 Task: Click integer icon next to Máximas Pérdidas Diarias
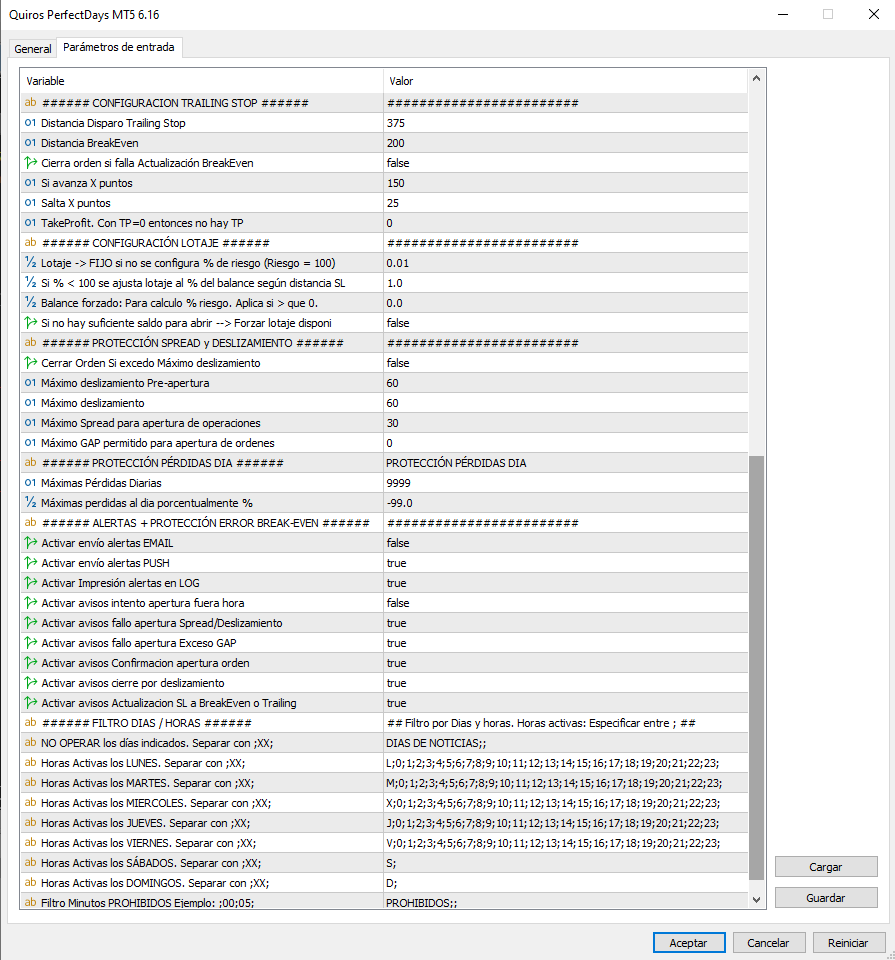coord(30,483)
